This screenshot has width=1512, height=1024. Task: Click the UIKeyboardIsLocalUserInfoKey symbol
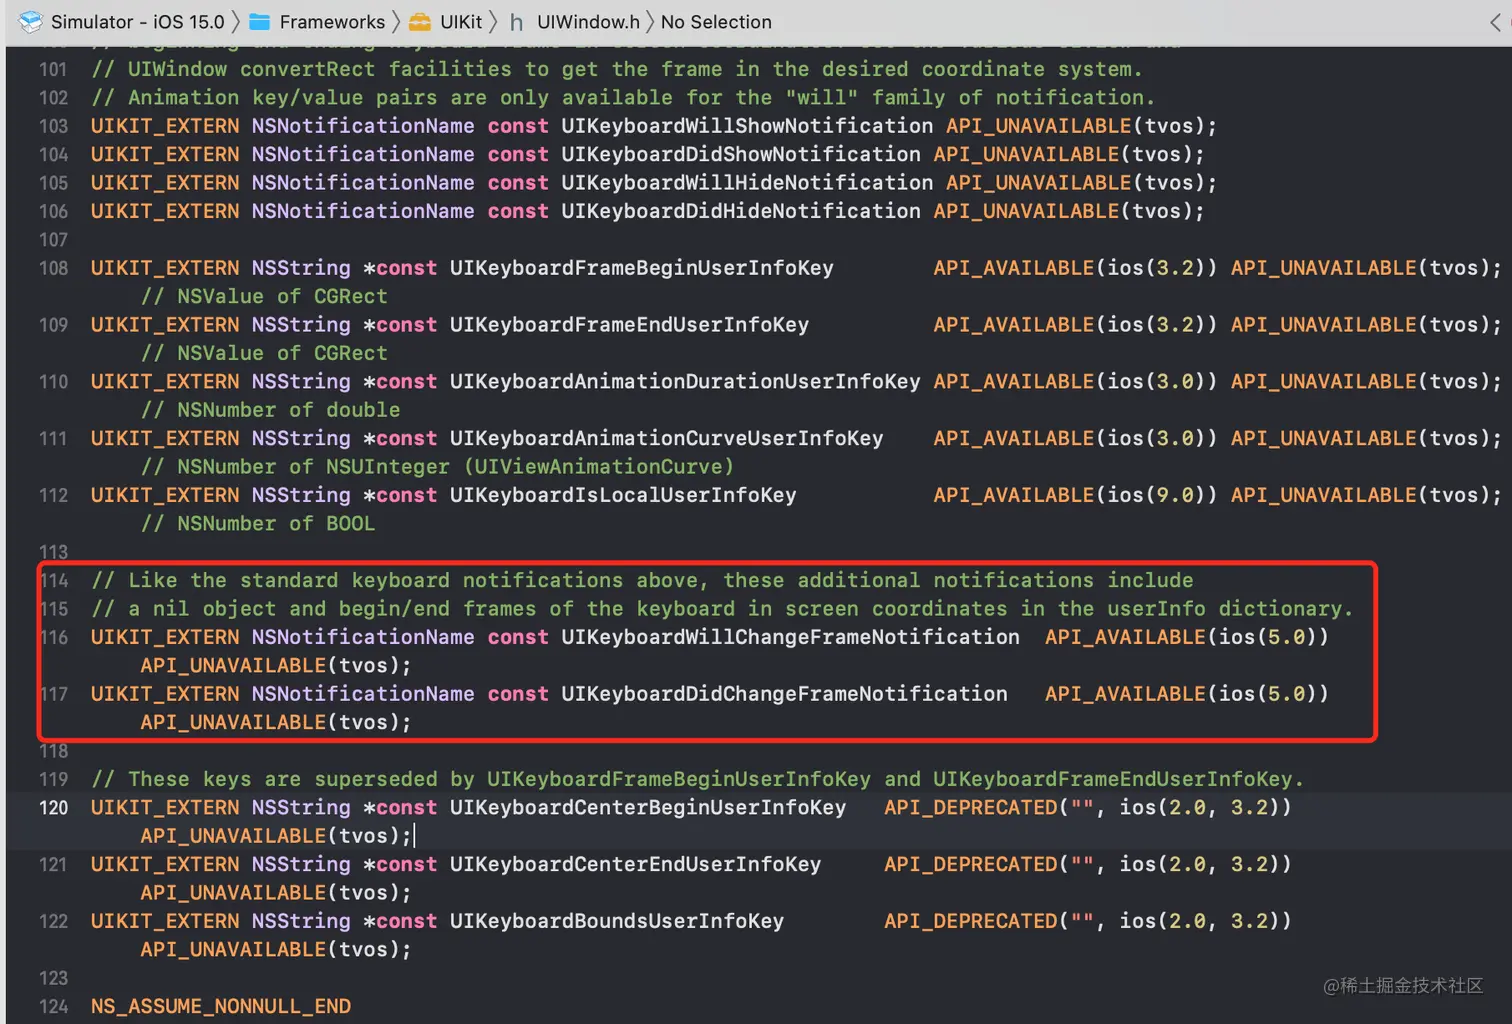coord(623,496)
